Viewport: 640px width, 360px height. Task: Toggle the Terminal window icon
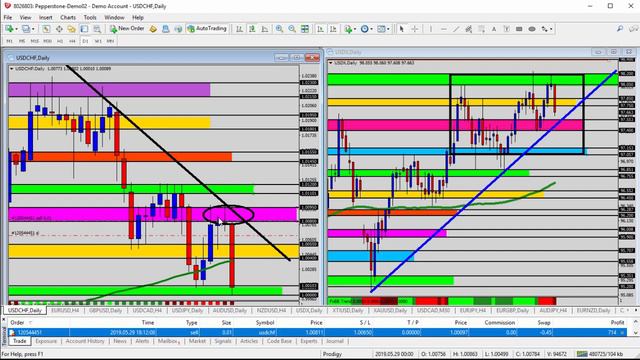click(x=84, y=29)
